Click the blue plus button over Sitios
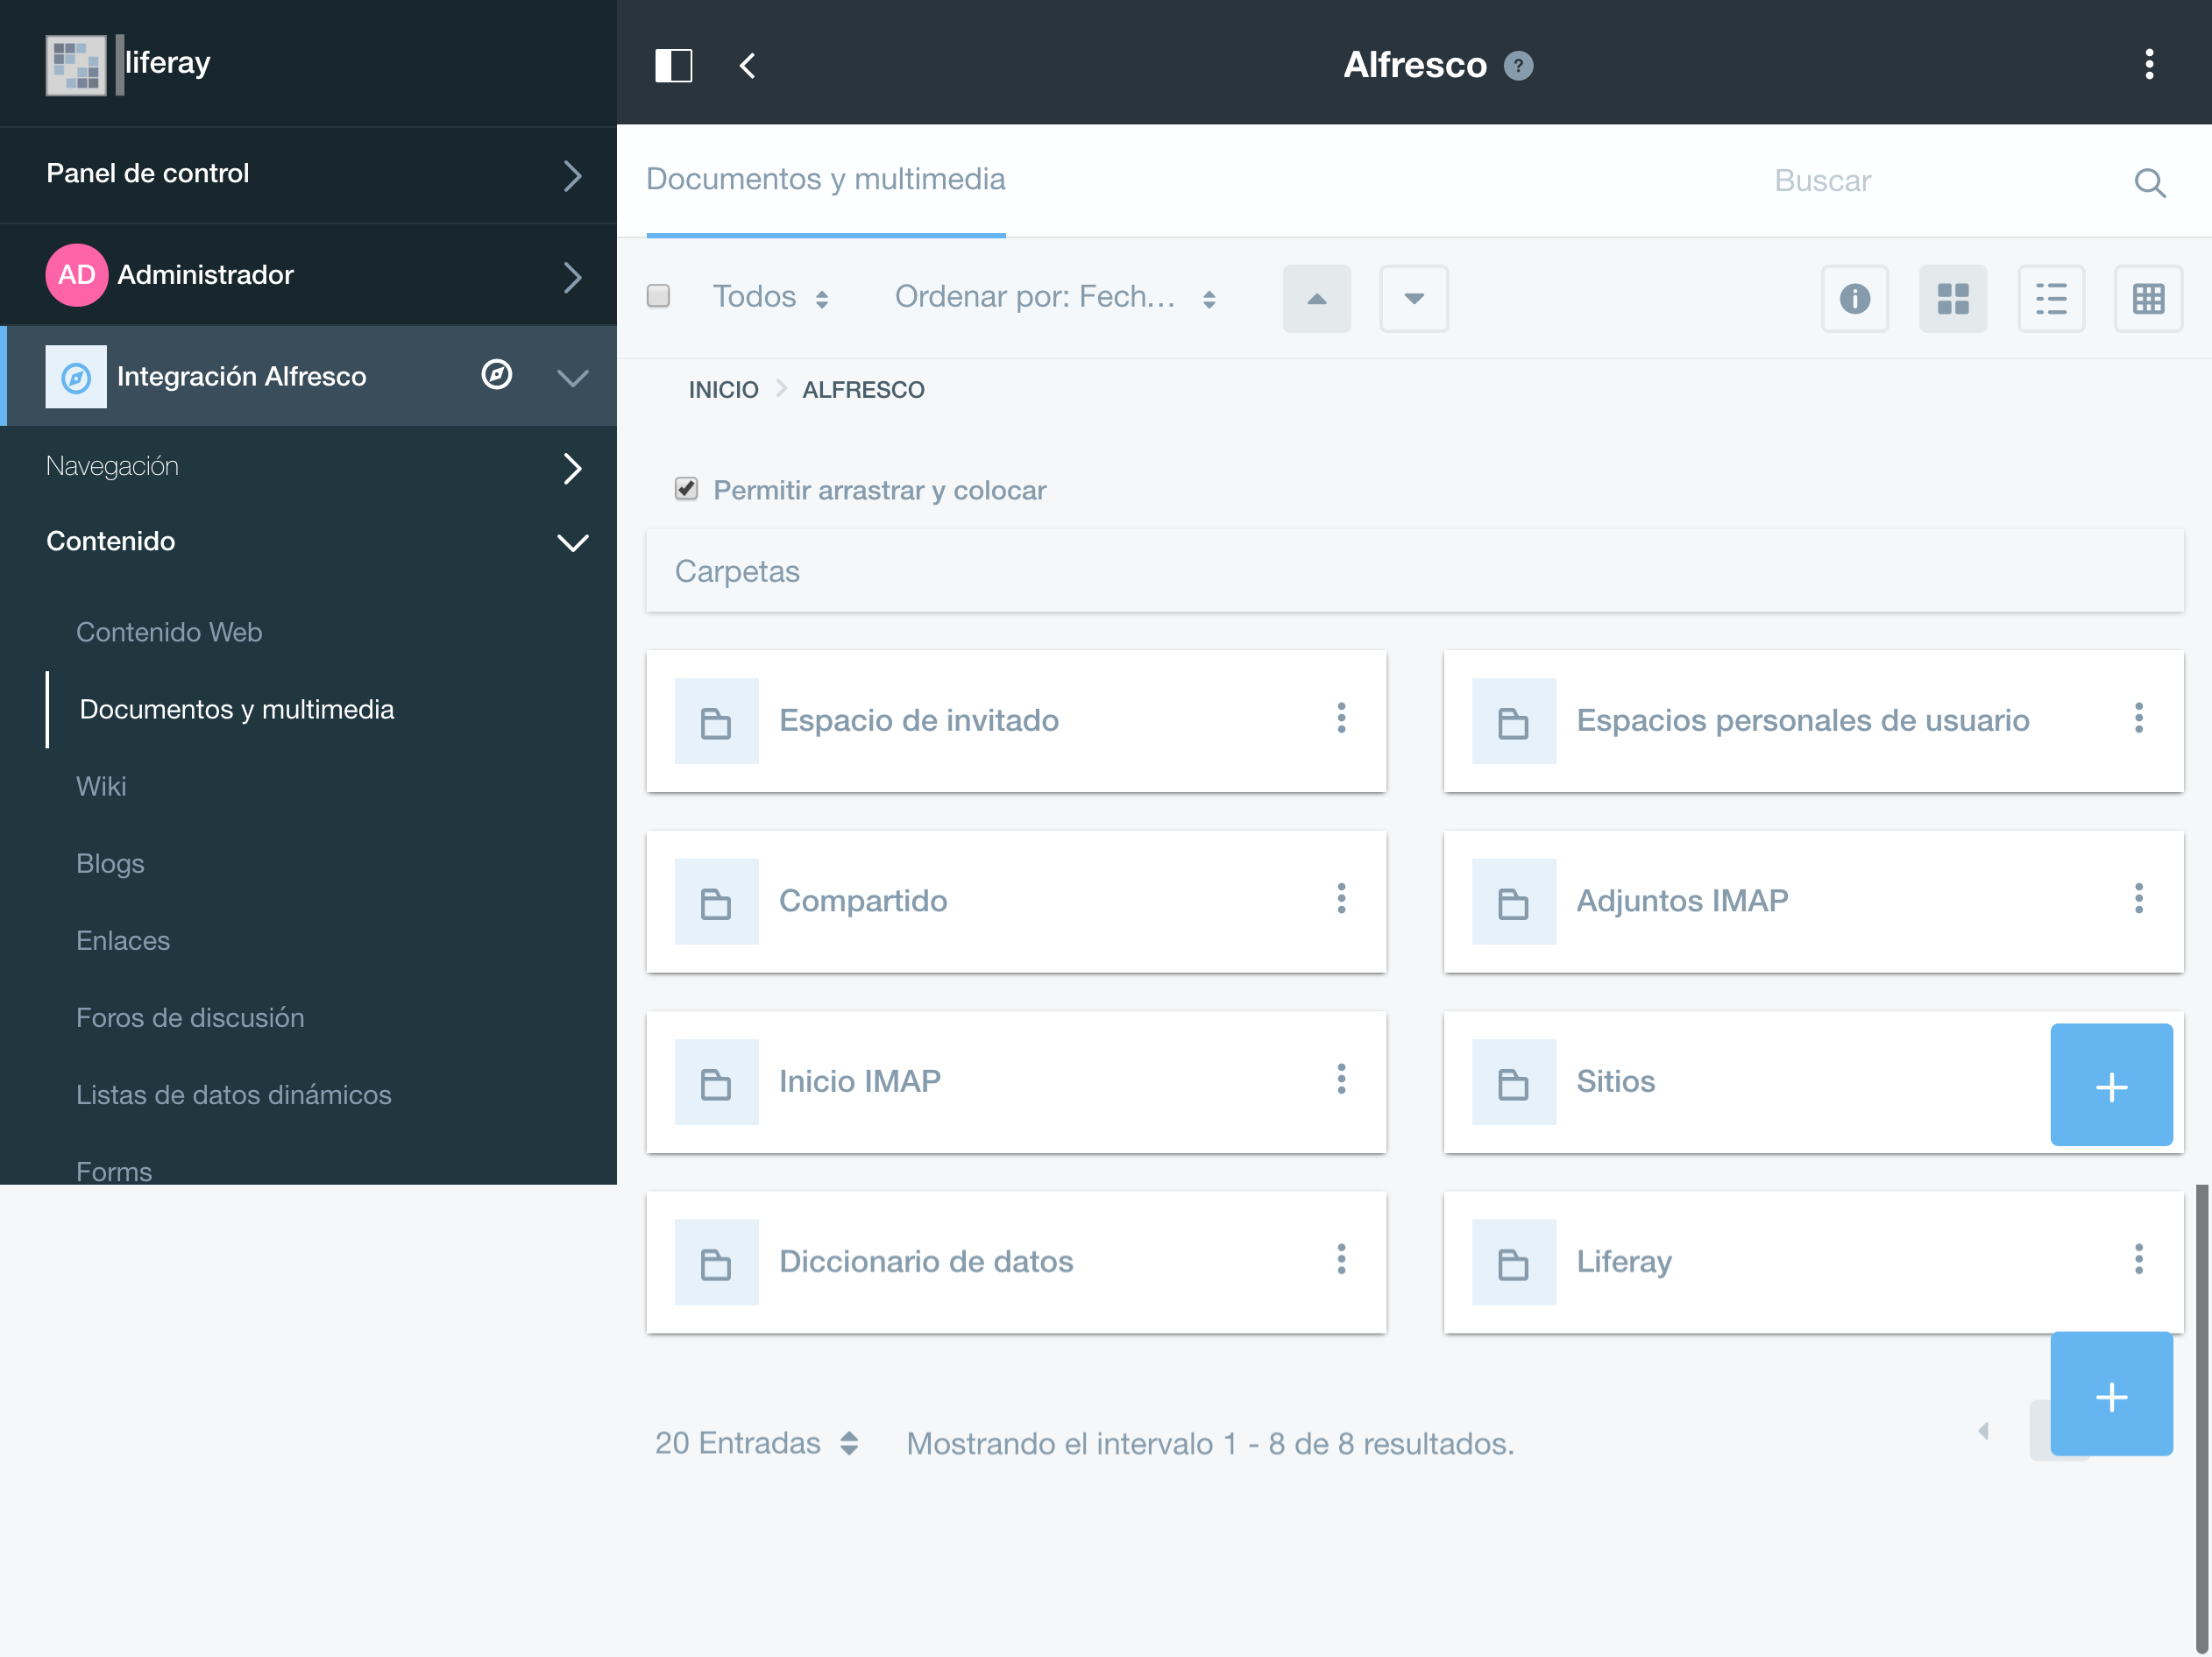2212x1657 pixels. 2111,1085
